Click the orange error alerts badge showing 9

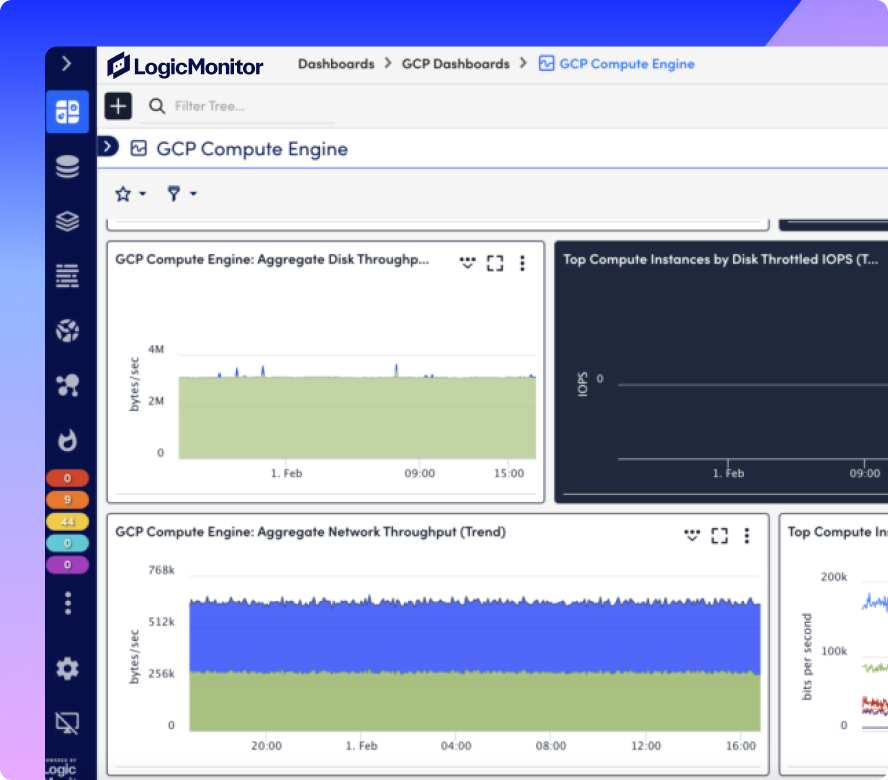click(67, 500)
